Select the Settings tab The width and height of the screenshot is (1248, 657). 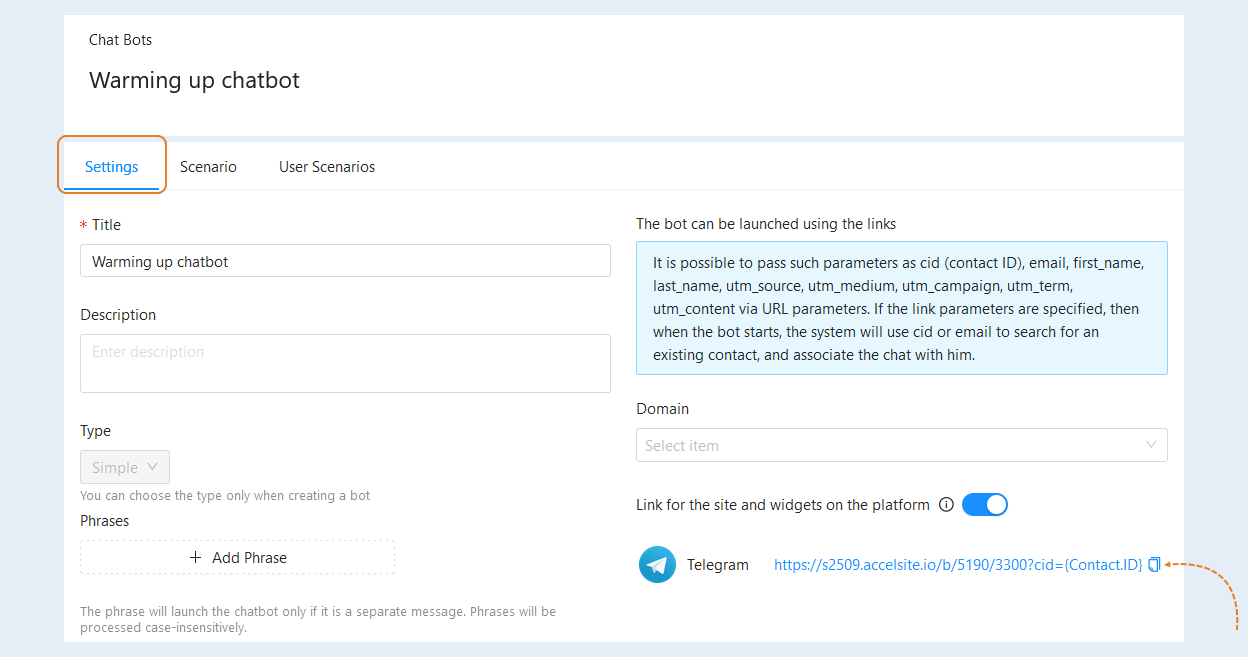(x=111, y=167)
